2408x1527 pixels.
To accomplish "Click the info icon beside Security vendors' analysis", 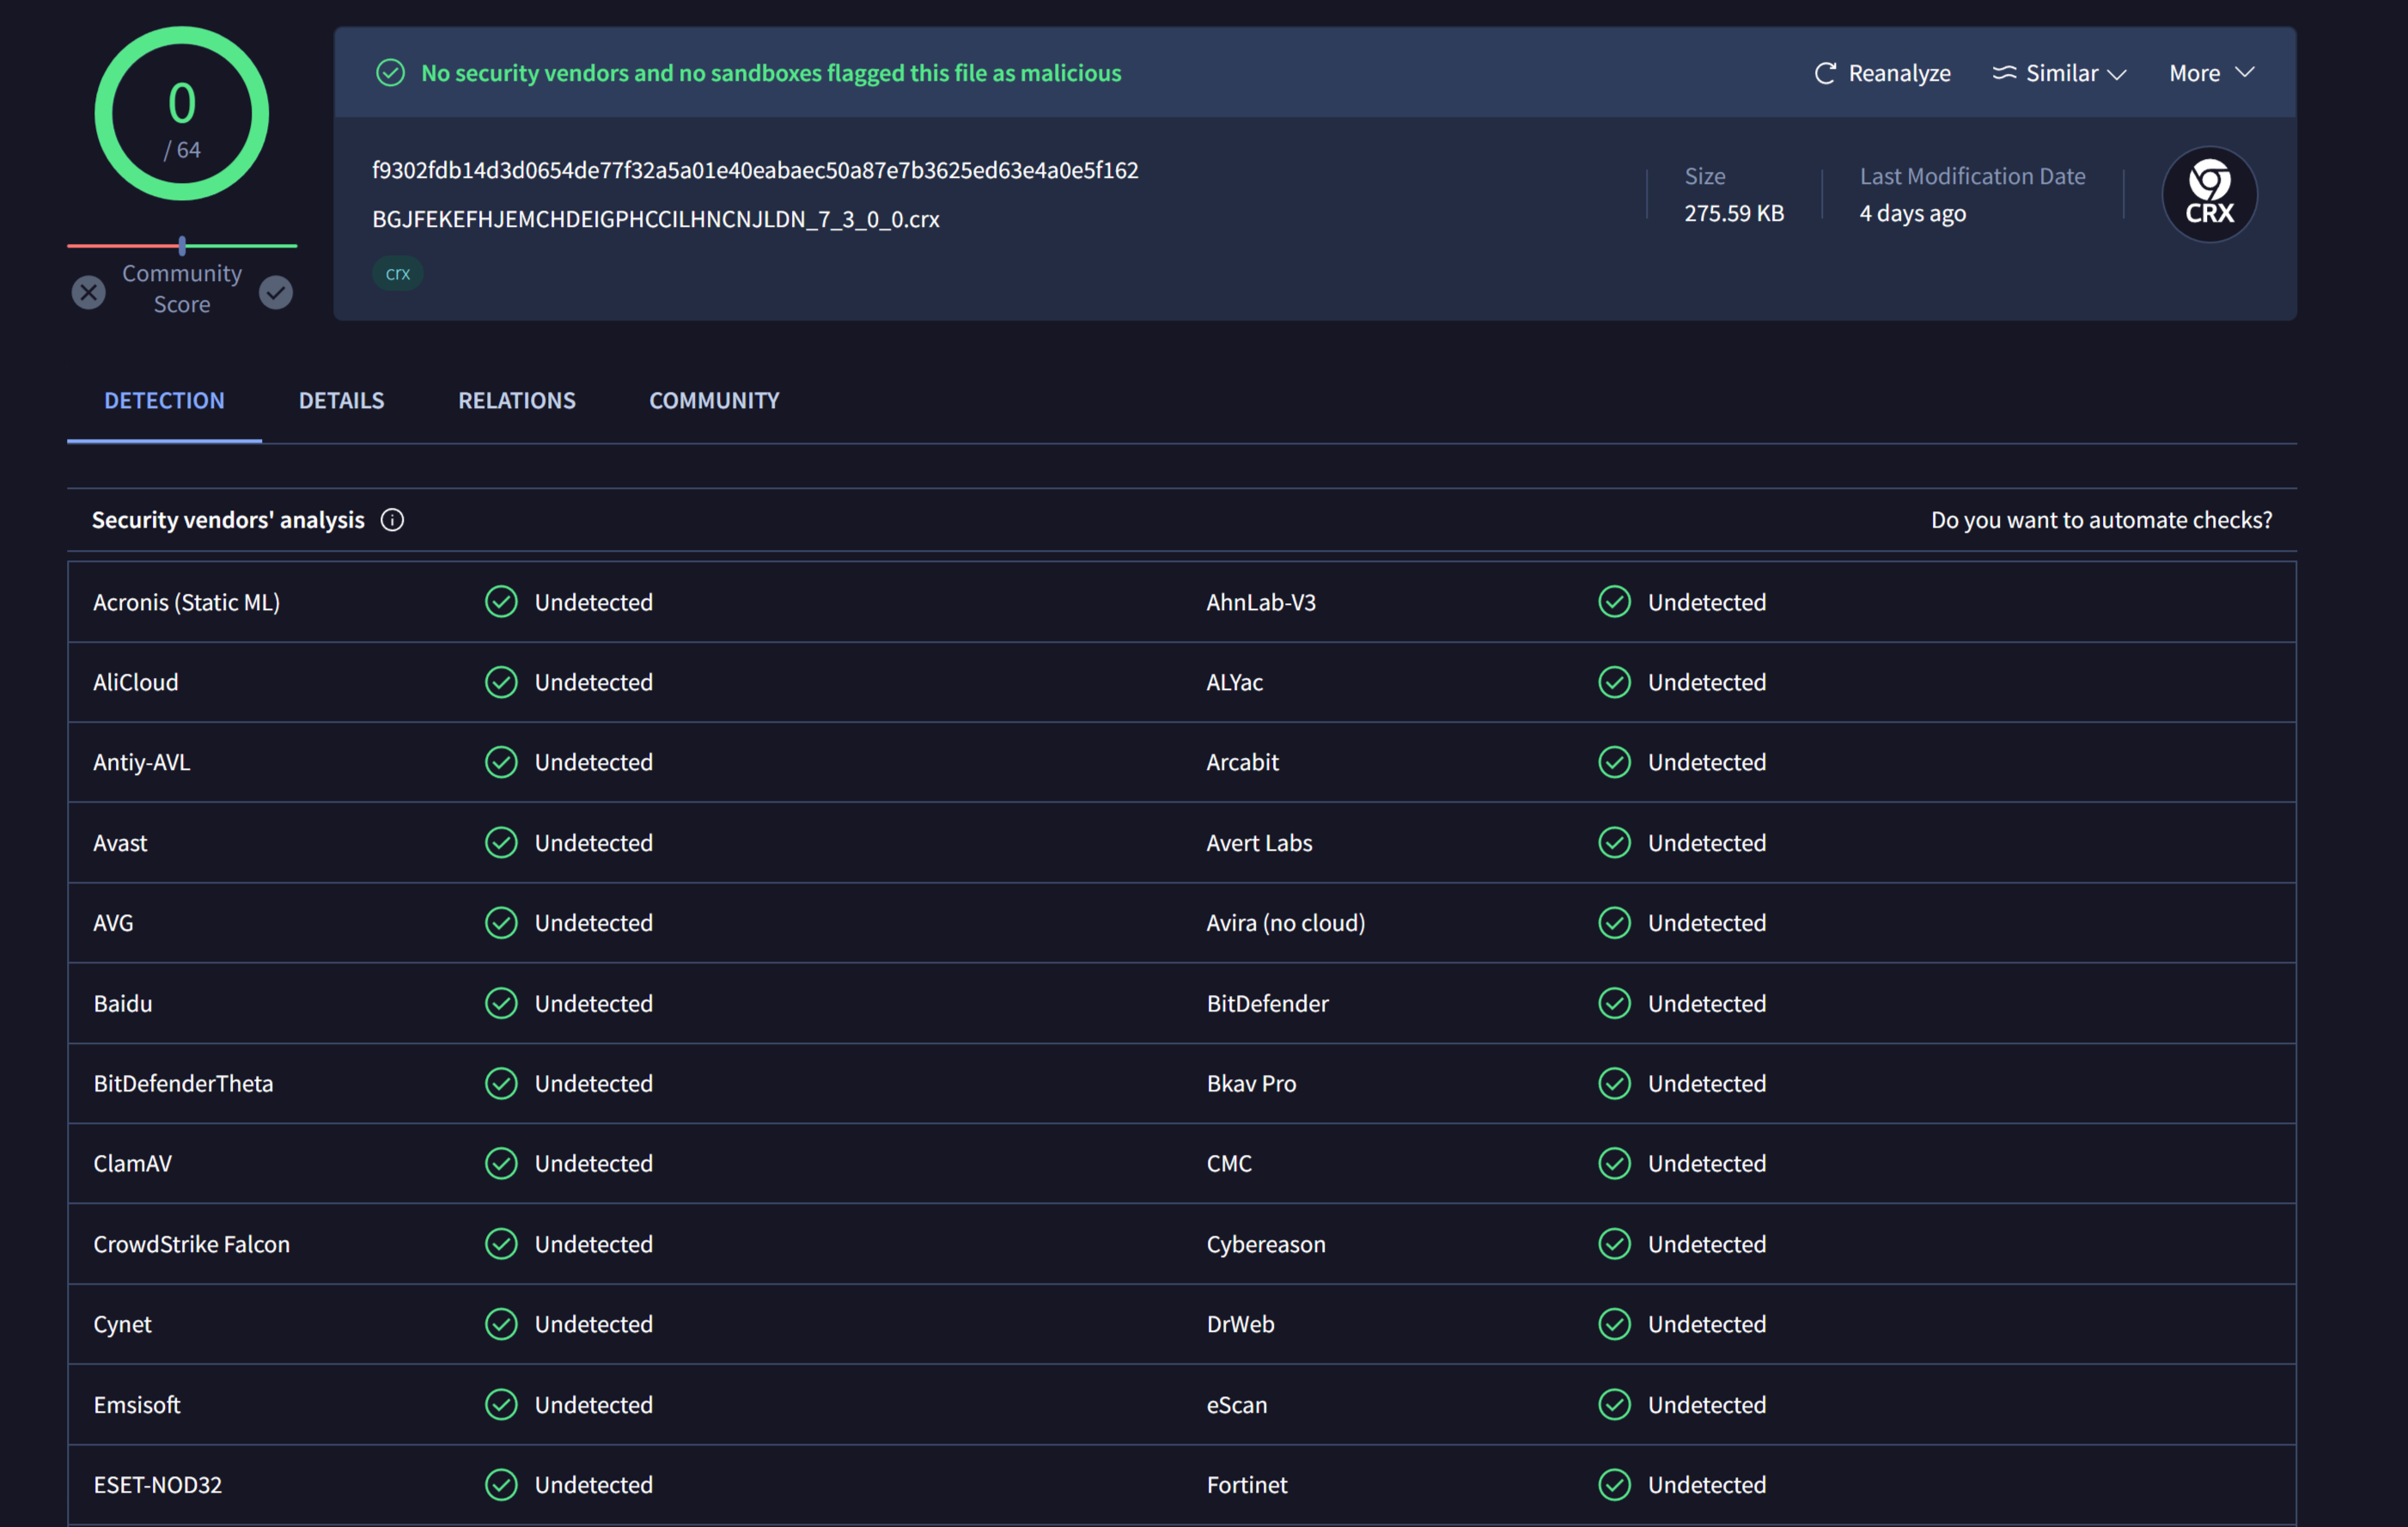I will pyautogui.click(x=392, y=520).
